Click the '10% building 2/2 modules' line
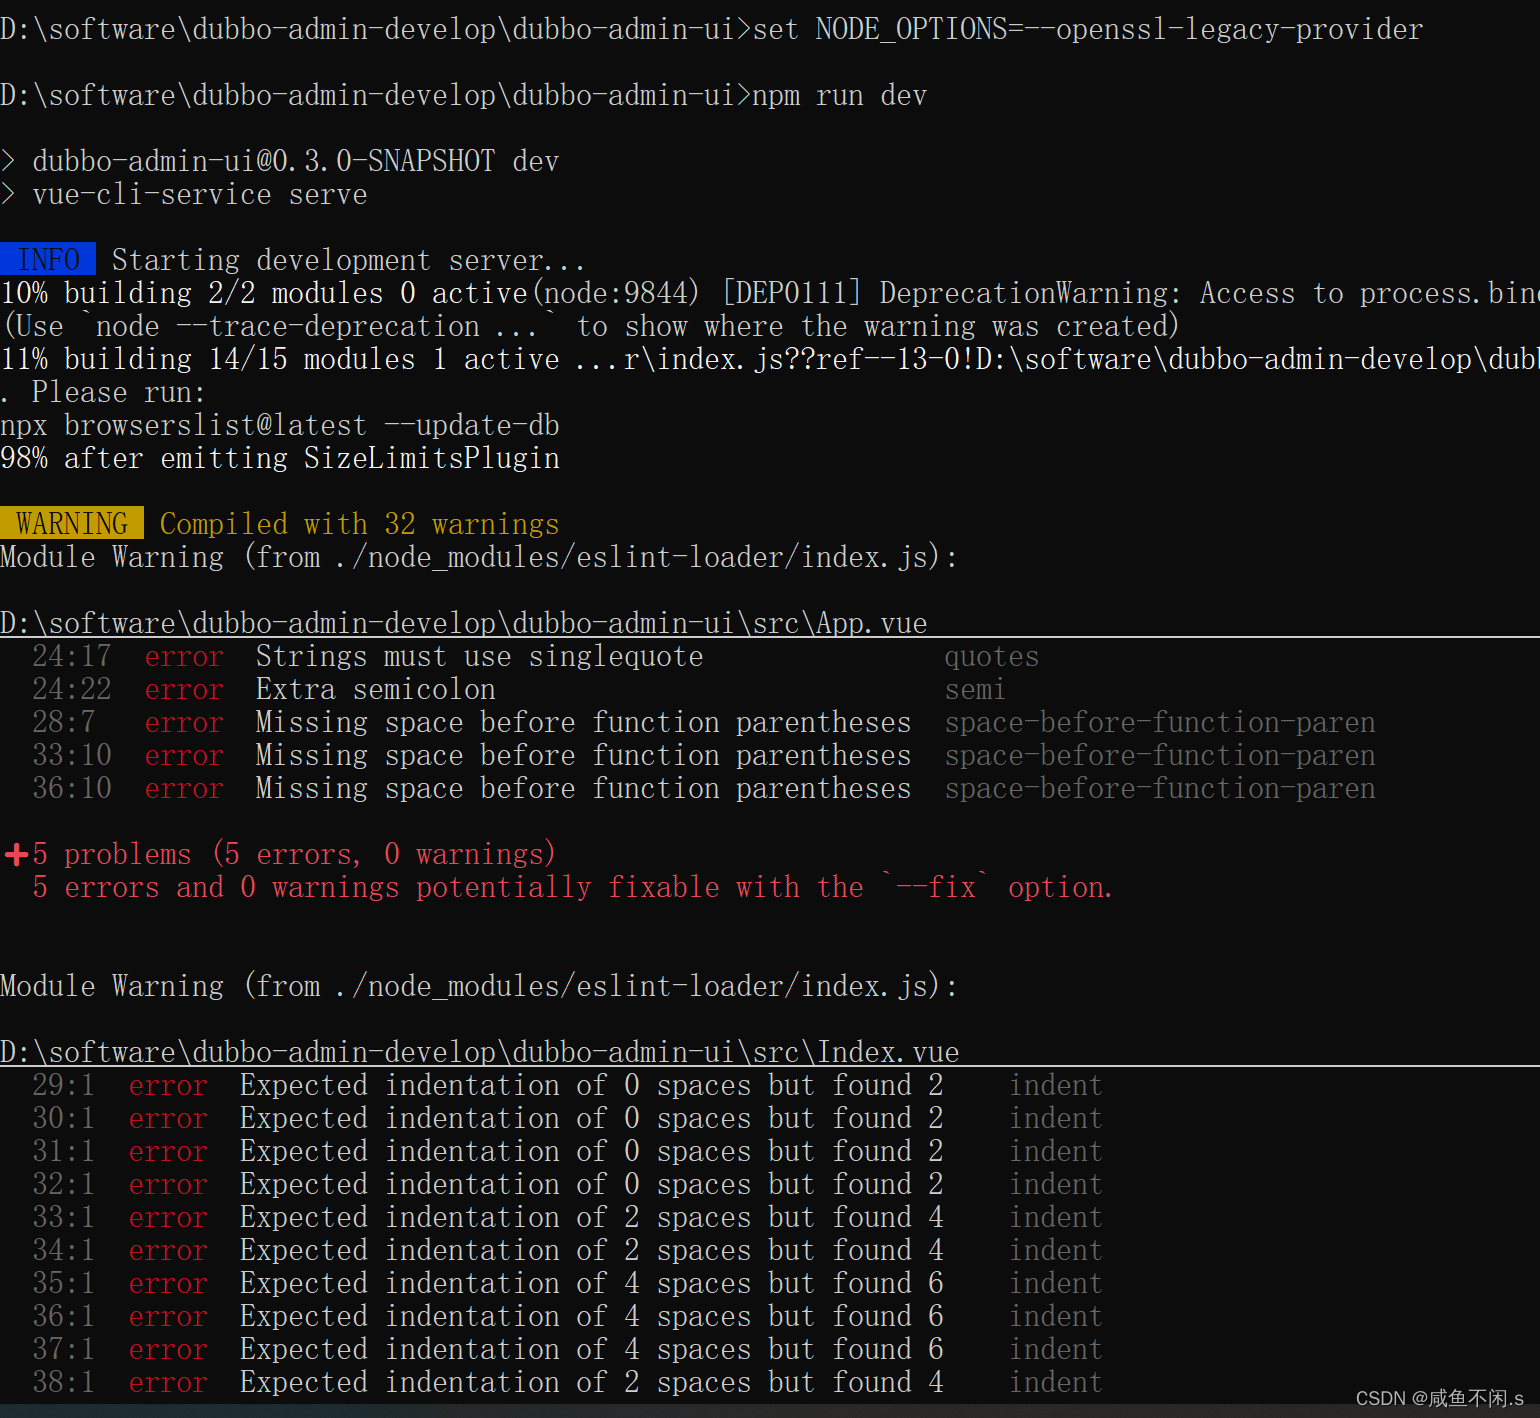The image size is (1540, 1418). click(770, 293)
